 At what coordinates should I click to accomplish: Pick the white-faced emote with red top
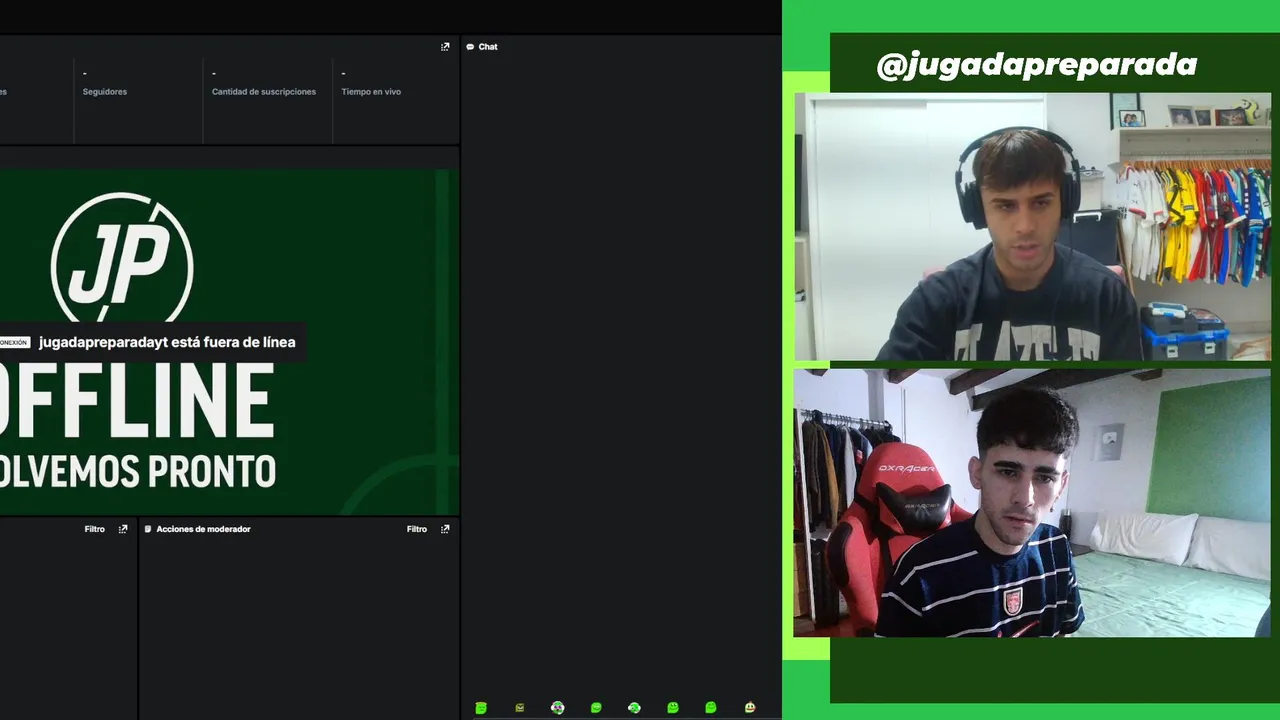tap(750, 708)
